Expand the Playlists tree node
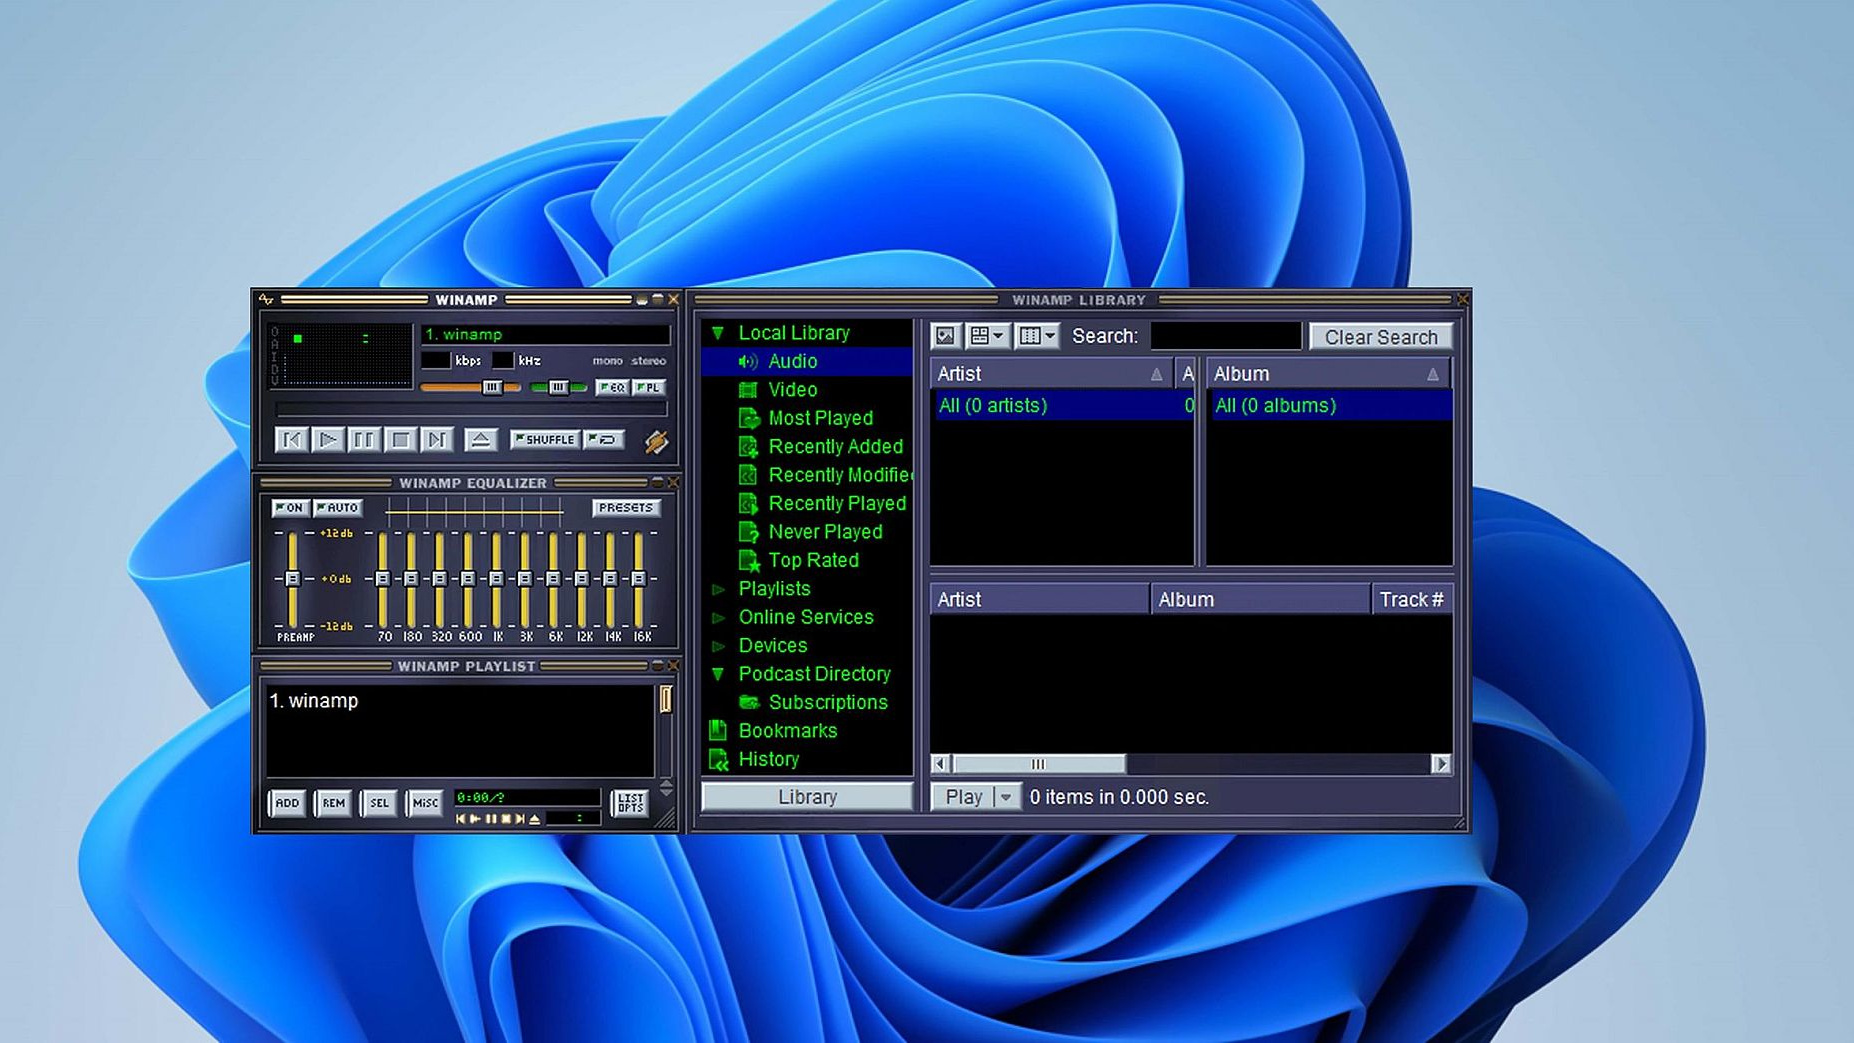The image size is (1854, 1043). click(718, 590)
